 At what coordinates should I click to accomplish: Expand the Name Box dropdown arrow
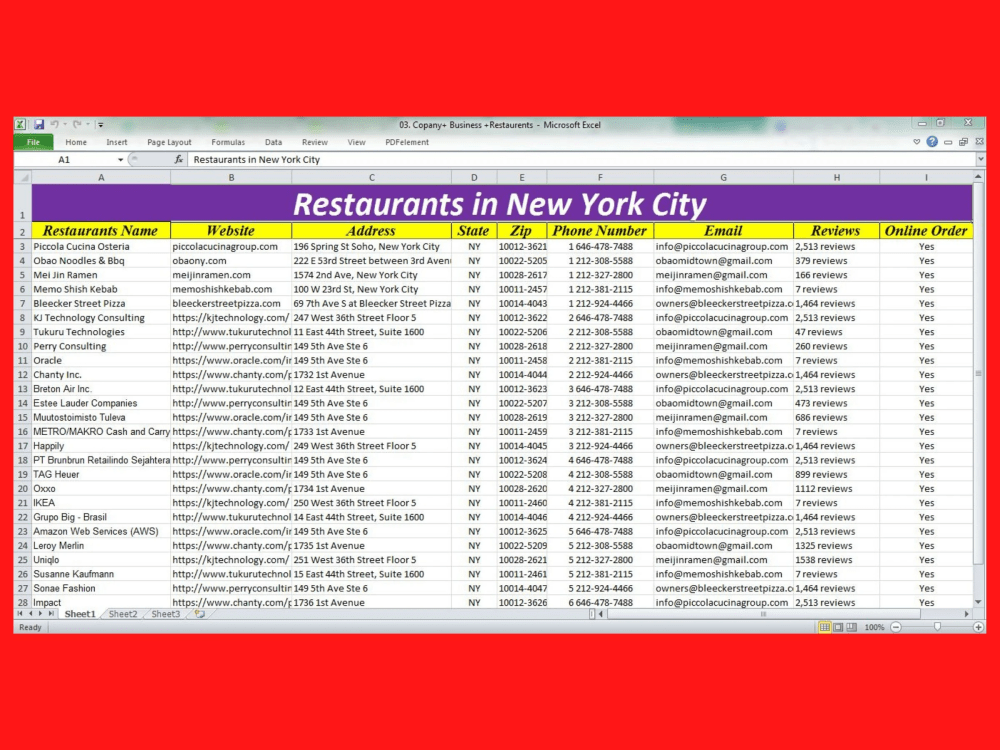pos(120,159)
